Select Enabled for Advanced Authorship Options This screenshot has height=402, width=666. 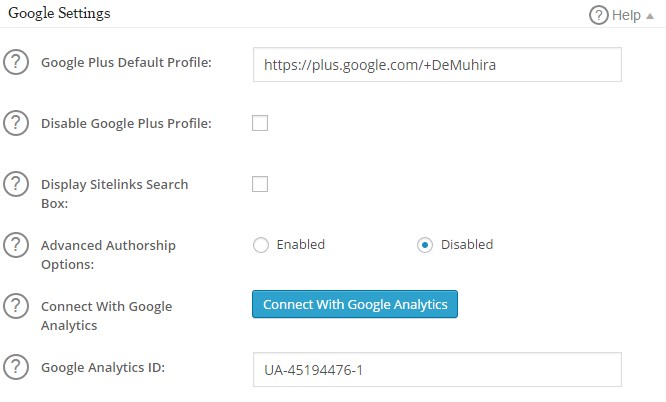coord(261,245)
